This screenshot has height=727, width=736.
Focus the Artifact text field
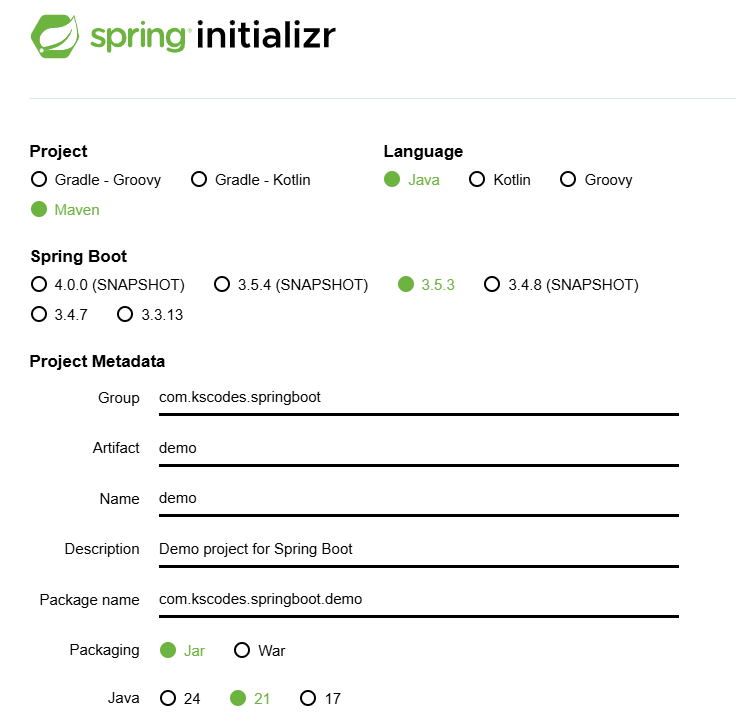418,448
